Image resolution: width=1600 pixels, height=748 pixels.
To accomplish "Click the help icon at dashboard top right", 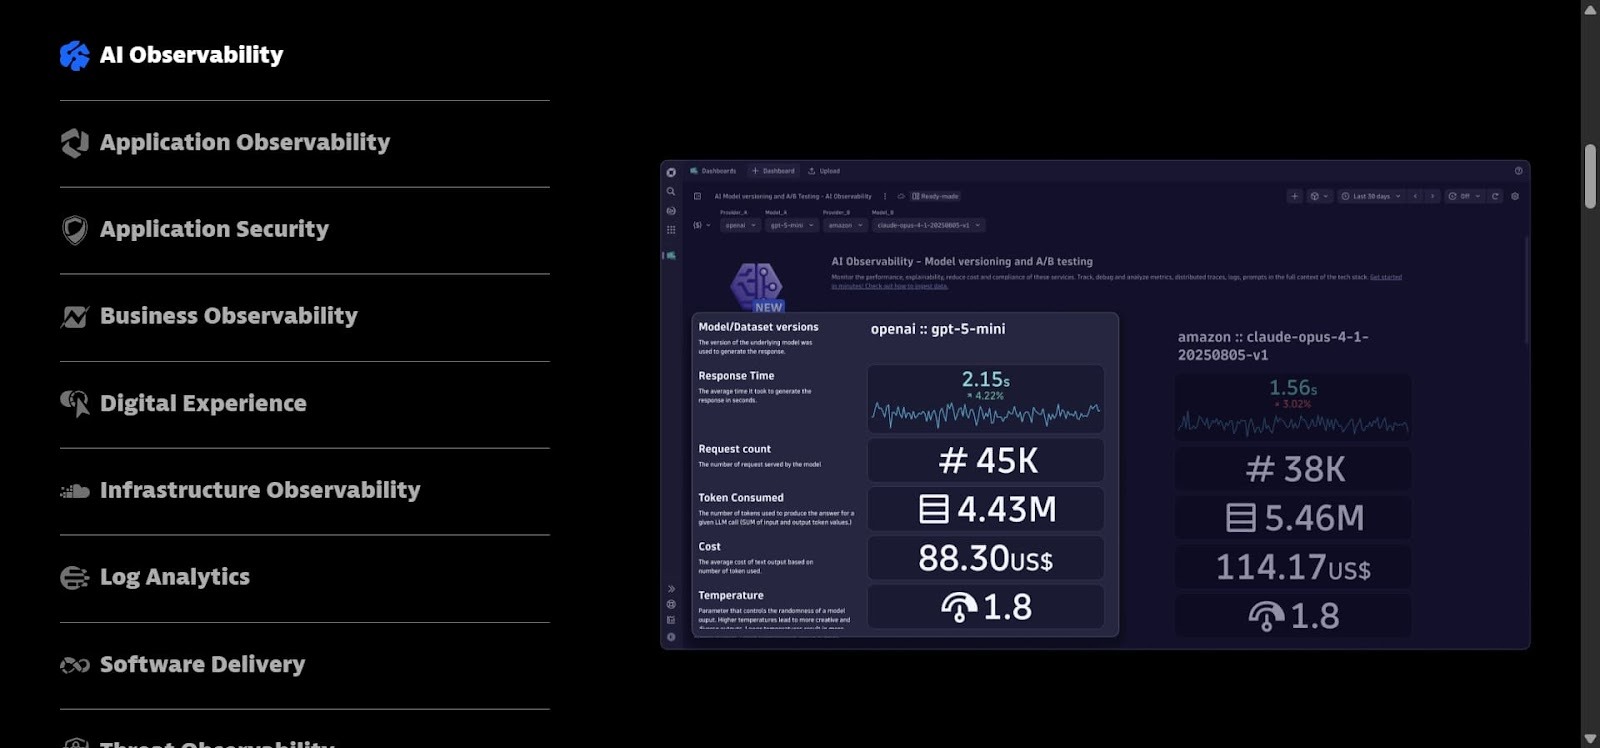I will tap(1518, 171).
